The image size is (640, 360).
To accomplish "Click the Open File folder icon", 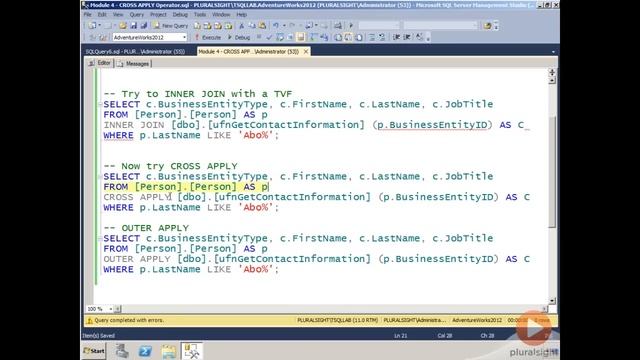I will (123, 26).
